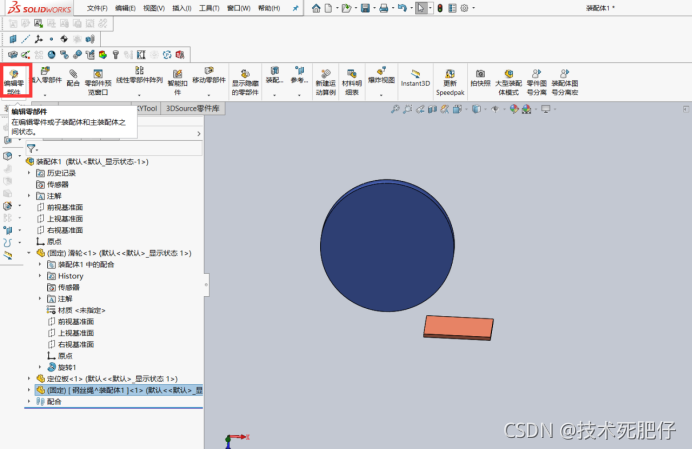Click the Home icon in the top toolbar
692x449 pixels.
[316, 8]
